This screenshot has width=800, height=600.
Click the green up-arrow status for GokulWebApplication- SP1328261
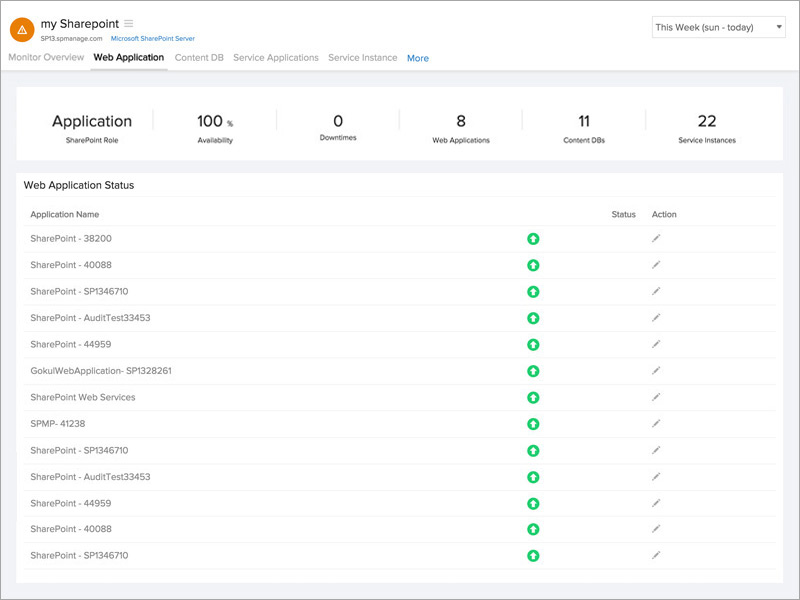[x=535, y=370]
